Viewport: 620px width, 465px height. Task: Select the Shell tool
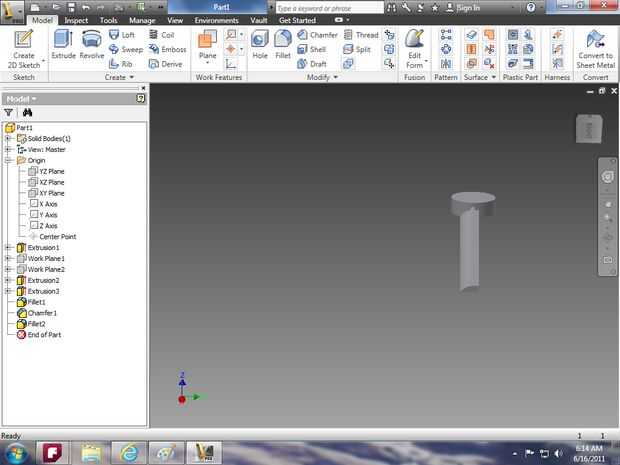pyautogui.click(x=312, y=49)
